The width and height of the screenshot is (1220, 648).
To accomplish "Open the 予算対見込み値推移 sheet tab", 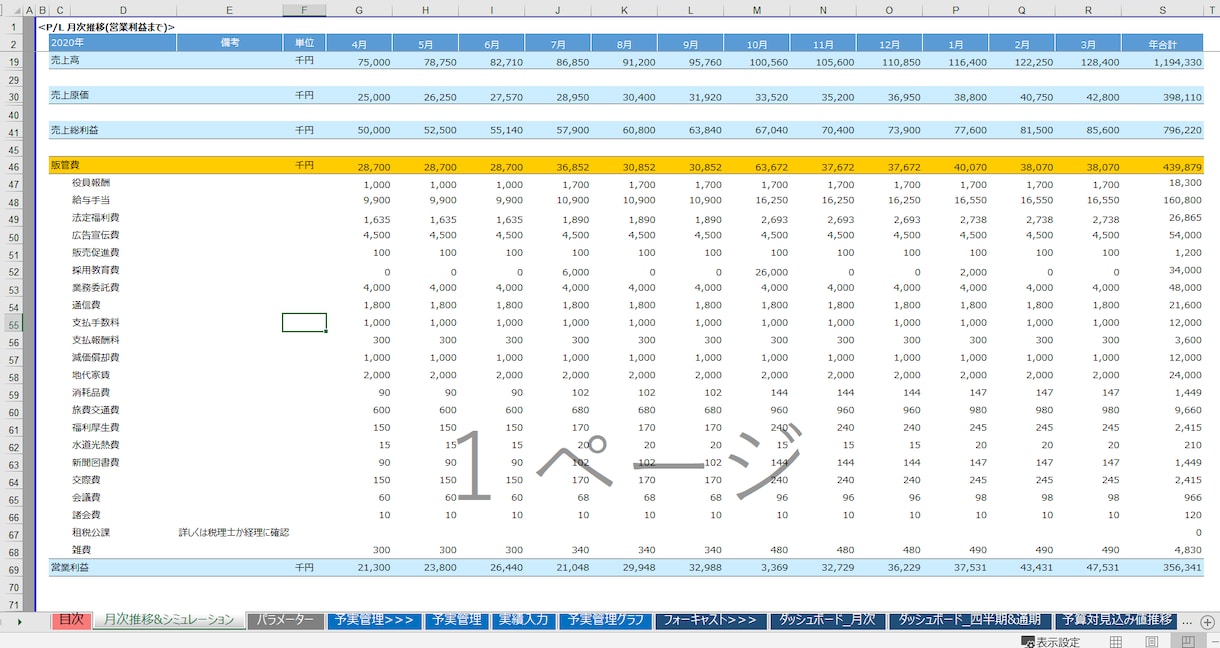I will point(1115,621).
